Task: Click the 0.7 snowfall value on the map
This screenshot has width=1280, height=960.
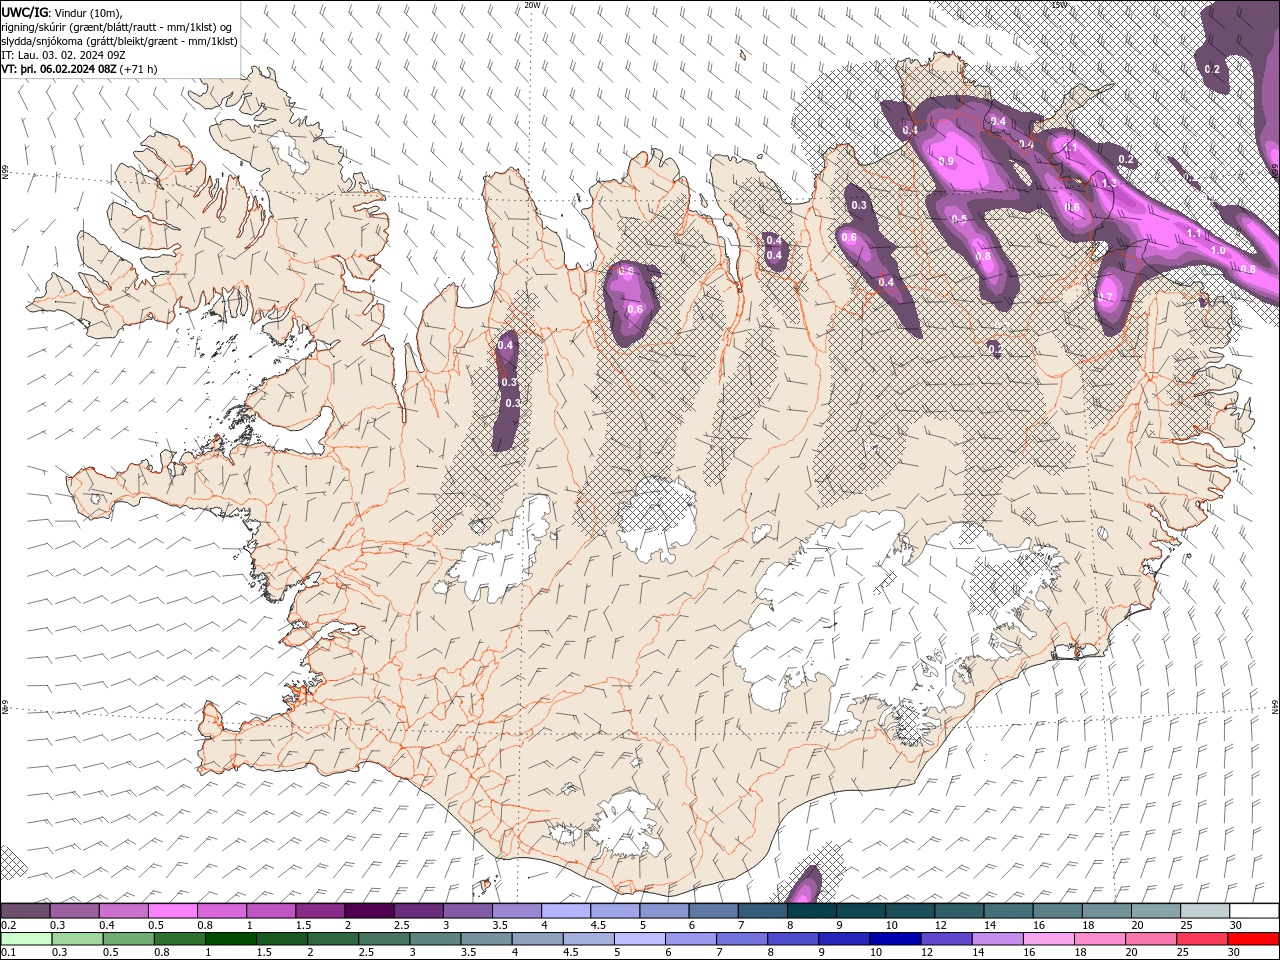Action: (1106, 297)
